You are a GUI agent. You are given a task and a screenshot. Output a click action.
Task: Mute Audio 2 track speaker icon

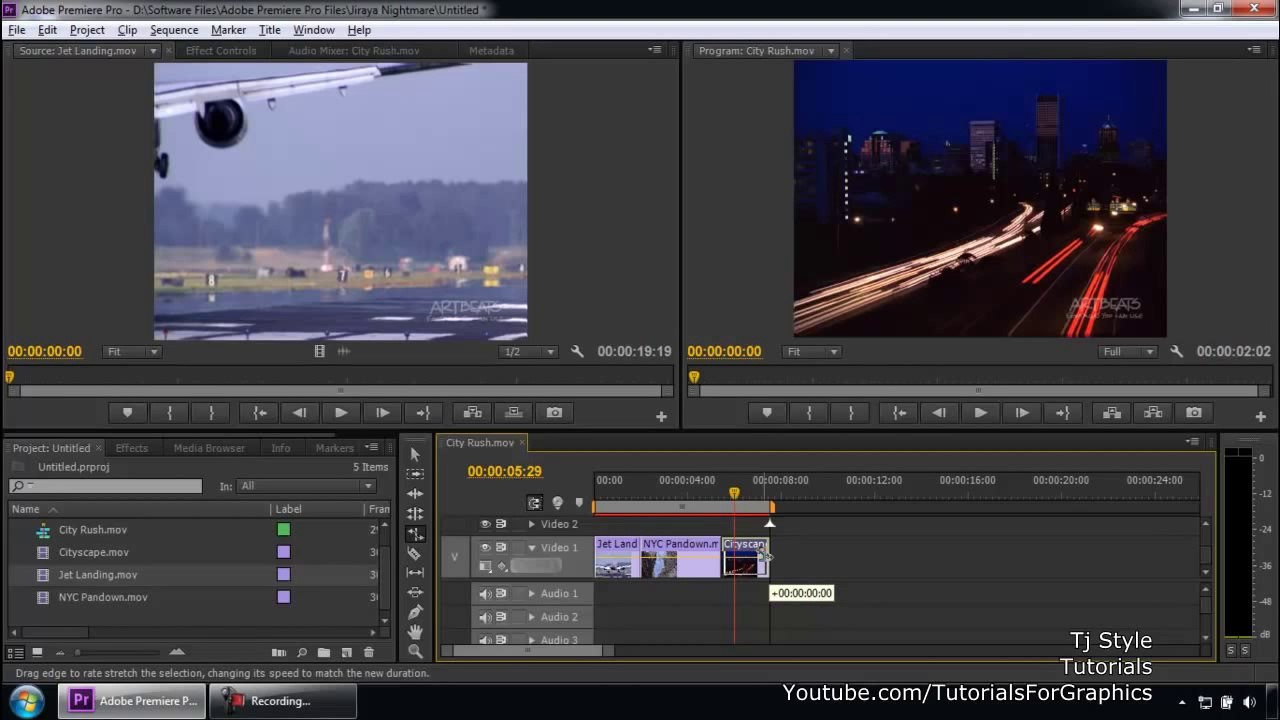[x=485, y=617]
